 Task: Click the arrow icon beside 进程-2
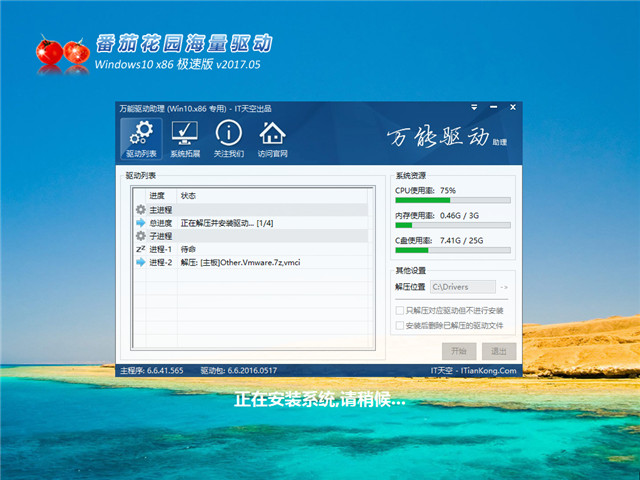point(140,262)
